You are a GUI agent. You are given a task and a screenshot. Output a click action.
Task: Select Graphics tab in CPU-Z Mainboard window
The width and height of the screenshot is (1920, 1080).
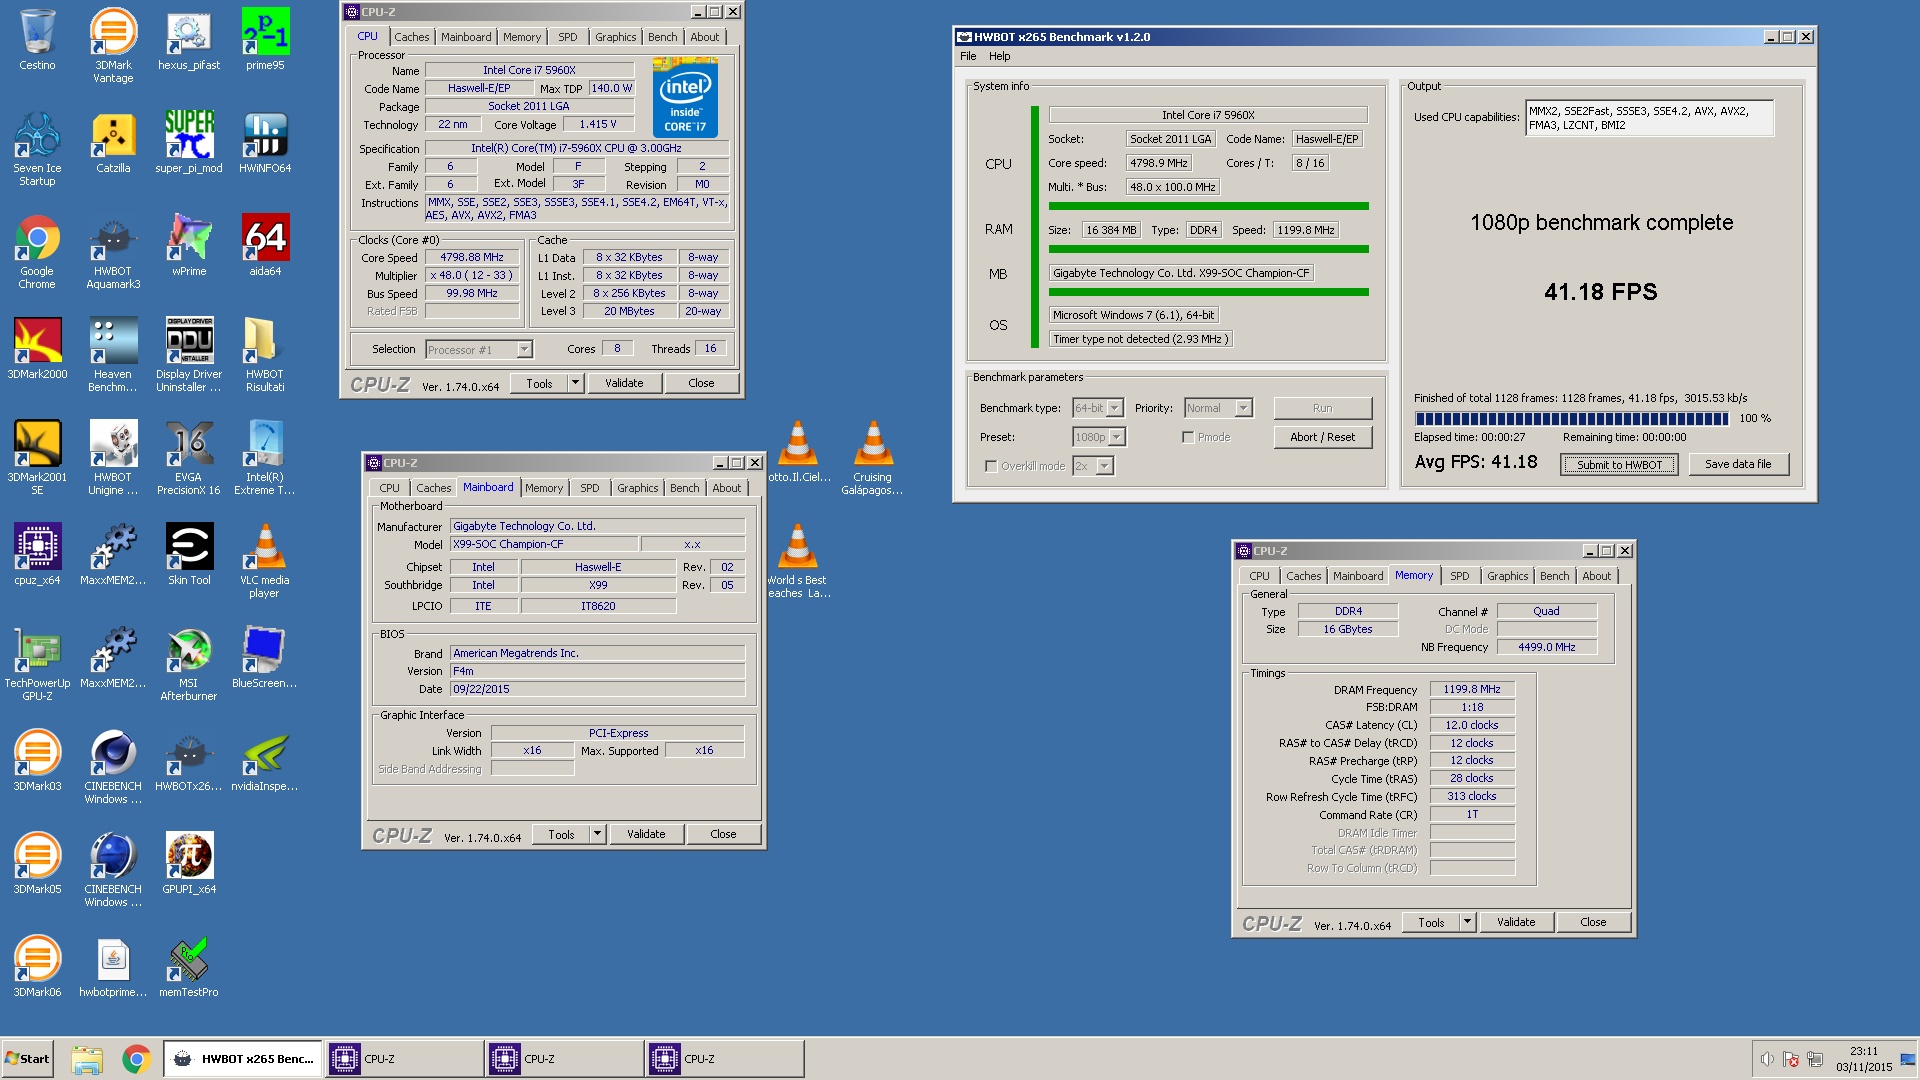click(637, 488)
